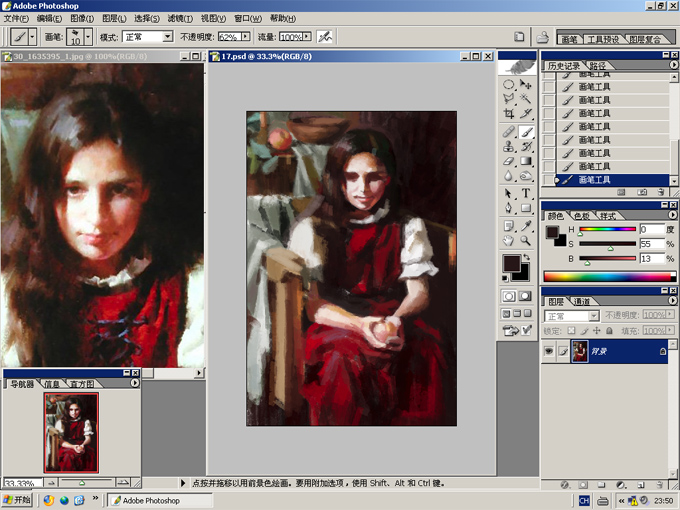This screenshot has height=510, width=680.
Task: Select the Notes tool
Action: point(509,226)
